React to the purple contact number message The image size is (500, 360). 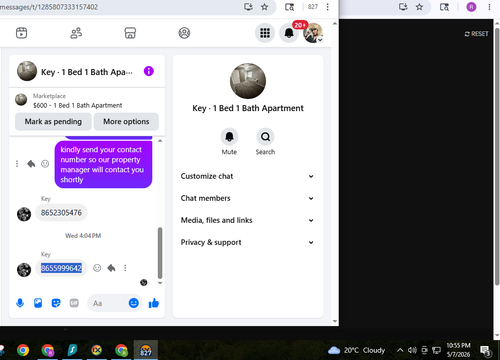(x=45, y=164)
